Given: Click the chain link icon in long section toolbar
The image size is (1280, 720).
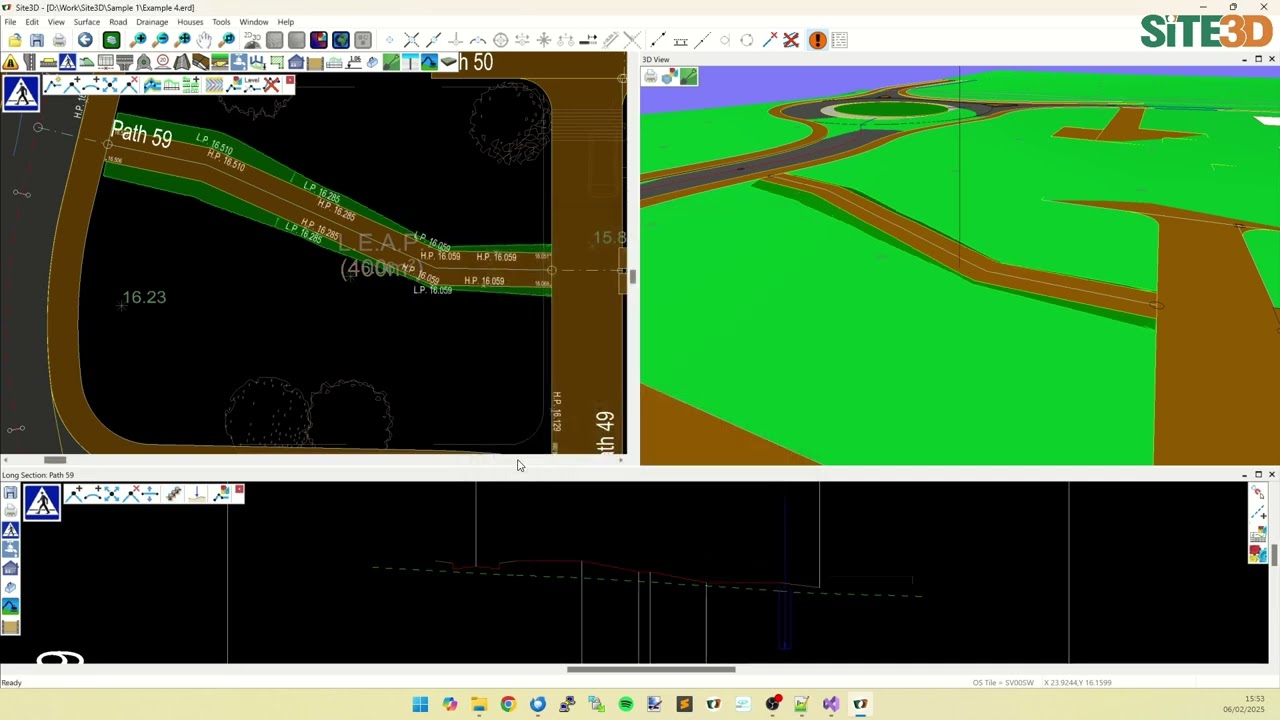Looking at the screenshot, I should 174,493.
